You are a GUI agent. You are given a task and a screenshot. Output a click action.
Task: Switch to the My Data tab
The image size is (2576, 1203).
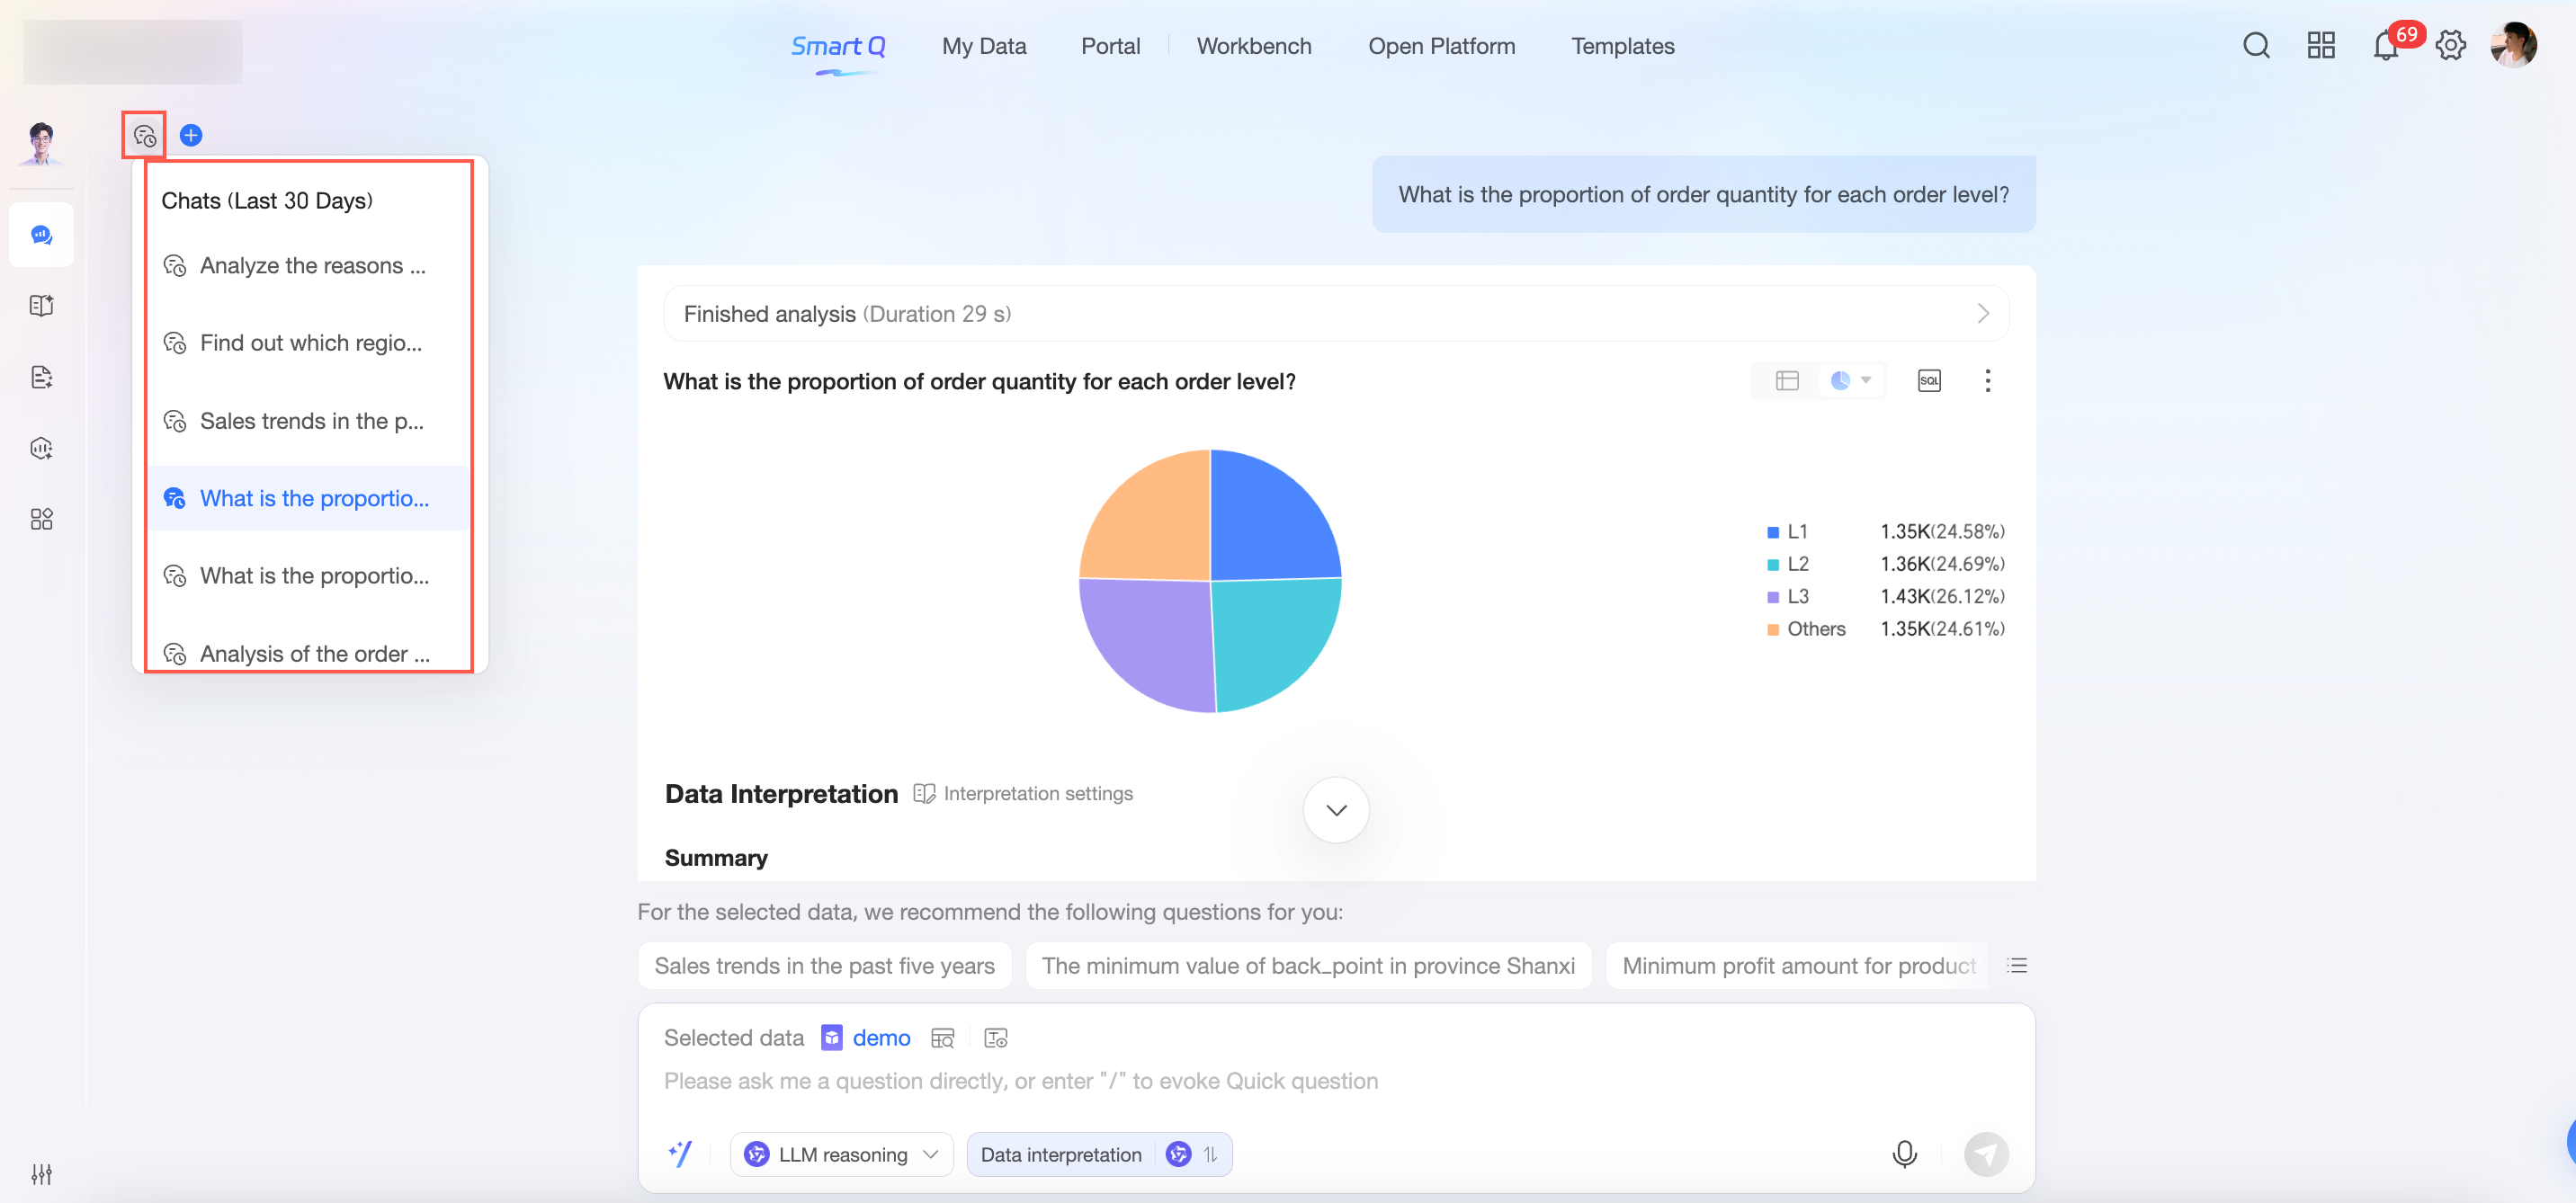click(983, 46)
